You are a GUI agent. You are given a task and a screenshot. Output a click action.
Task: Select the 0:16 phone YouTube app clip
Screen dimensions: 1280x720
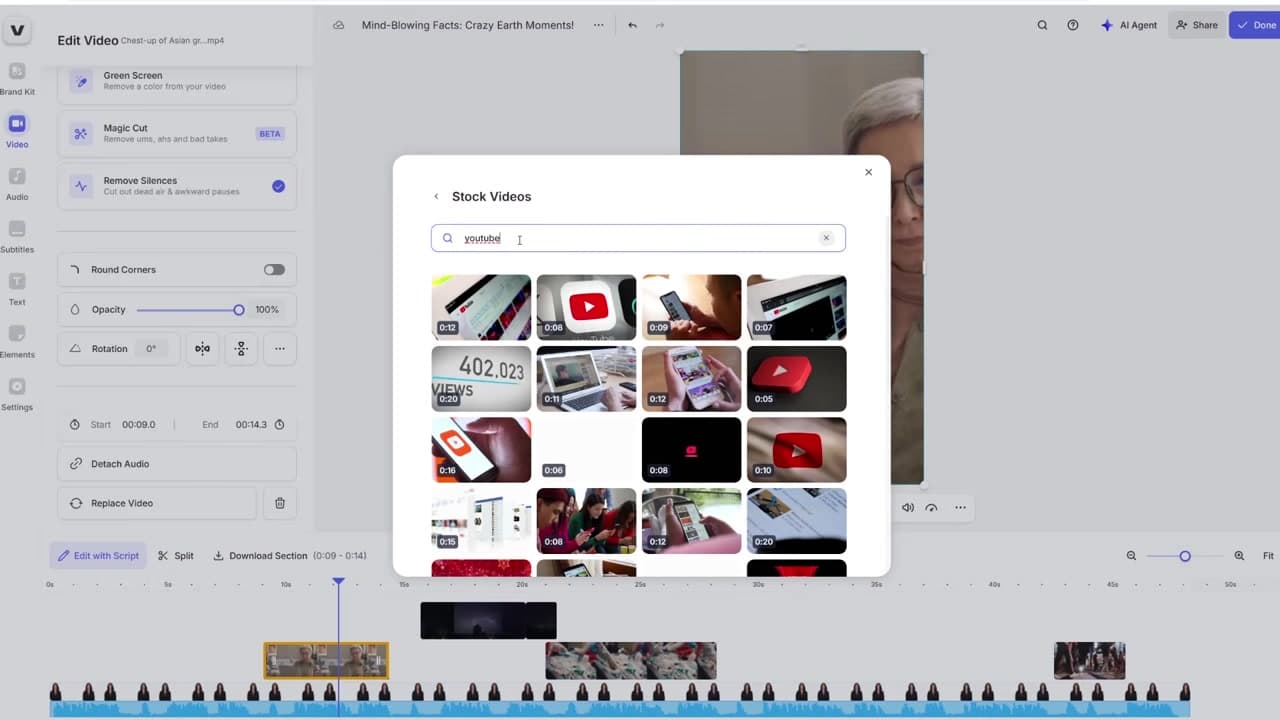481,450
